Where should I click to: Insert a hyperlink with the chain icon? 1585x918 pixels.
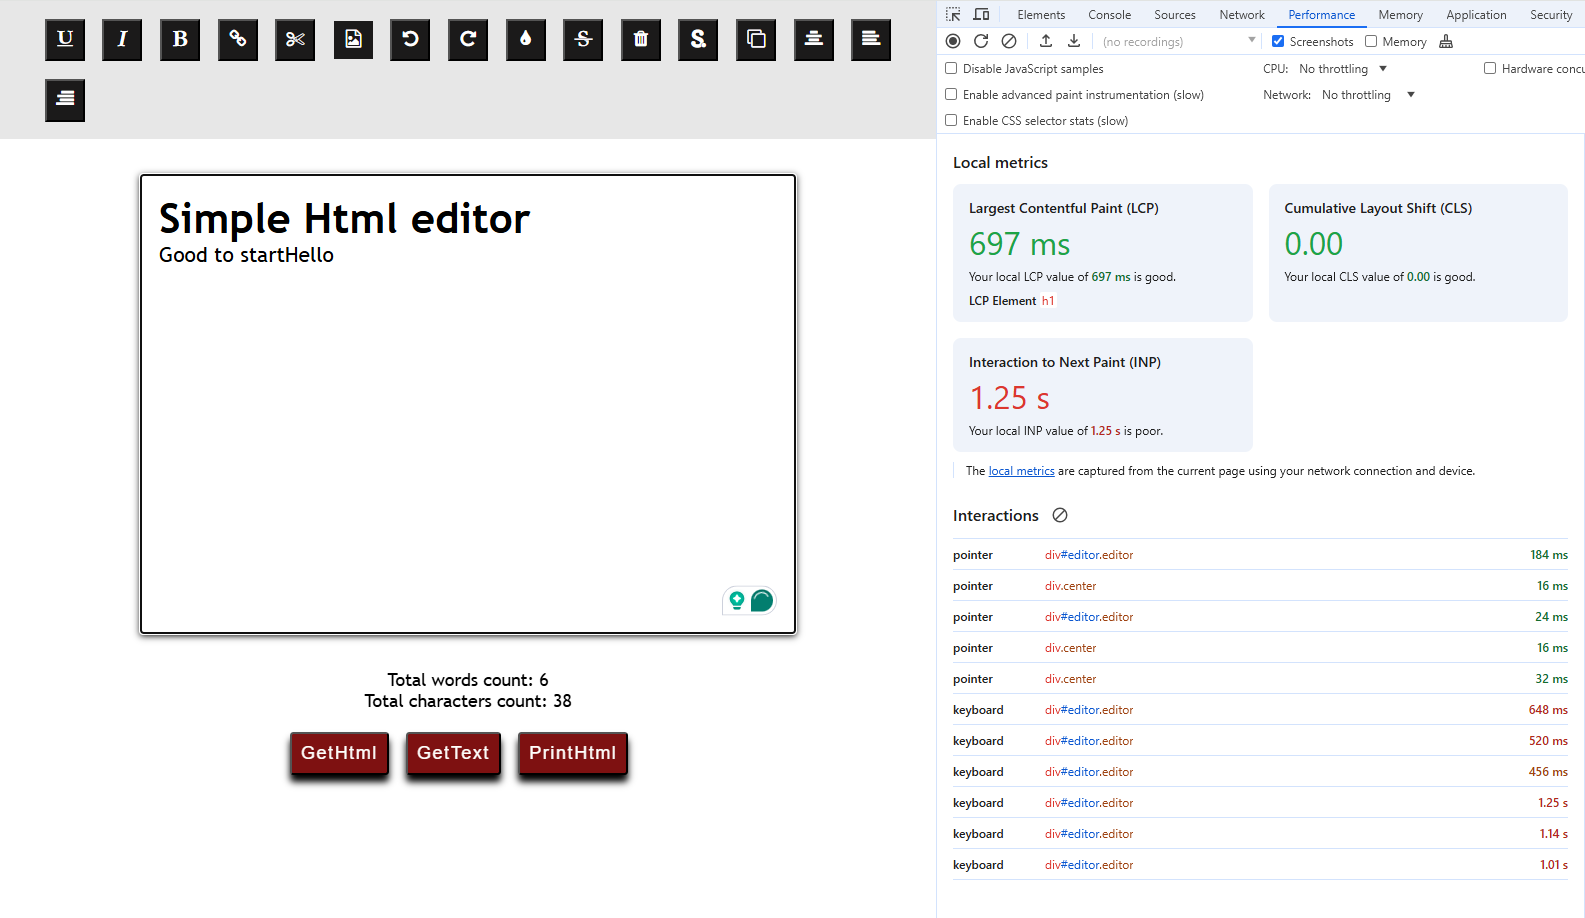pyautogui.click(x=238, y=39)
